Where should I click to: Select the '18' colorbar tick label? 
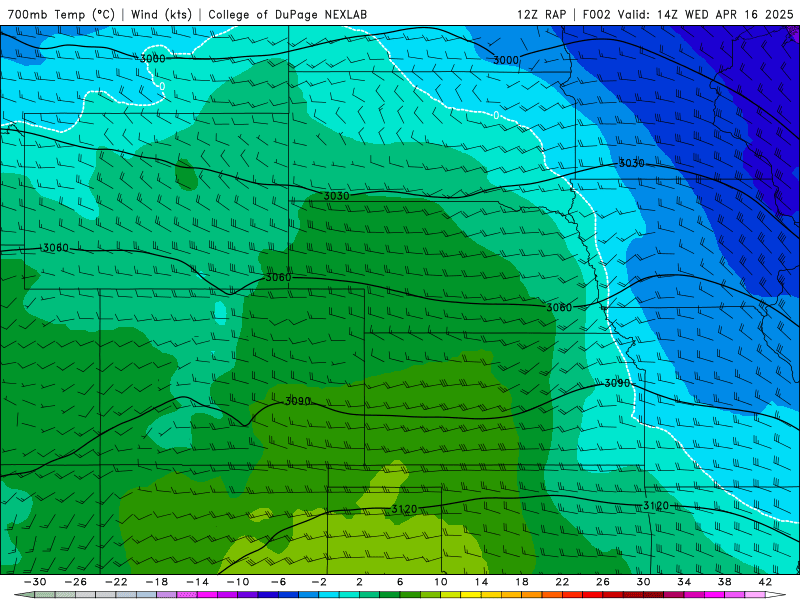pos(521,582)
